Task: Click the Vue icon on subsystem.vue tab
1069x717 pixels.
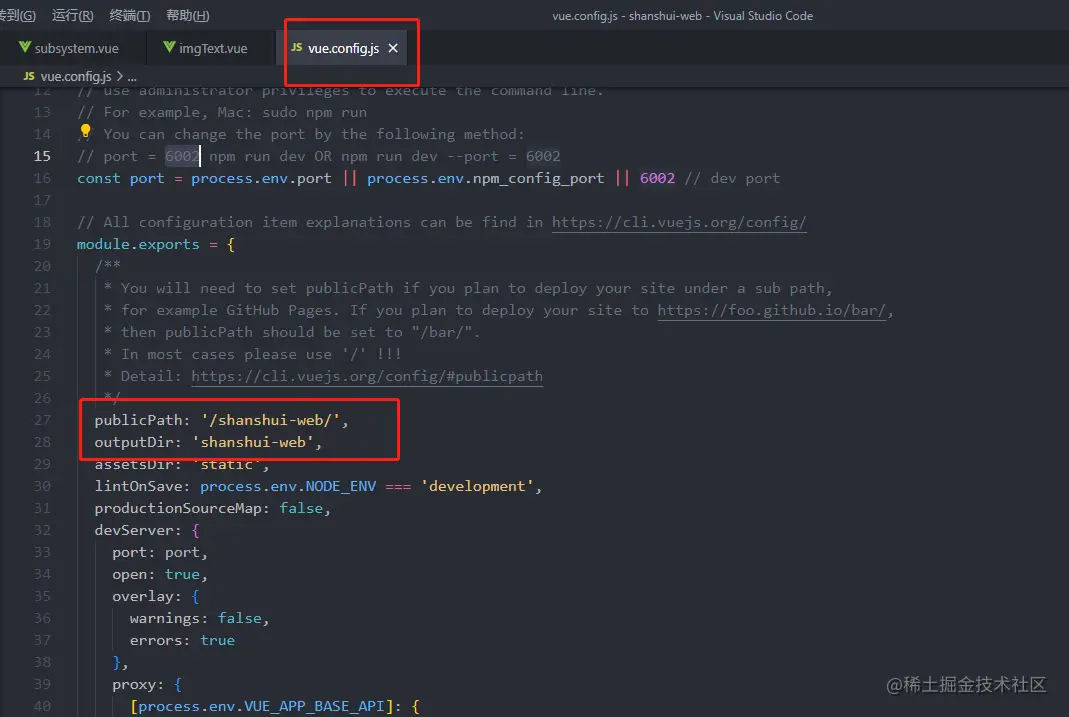Action: pos(25,47)
